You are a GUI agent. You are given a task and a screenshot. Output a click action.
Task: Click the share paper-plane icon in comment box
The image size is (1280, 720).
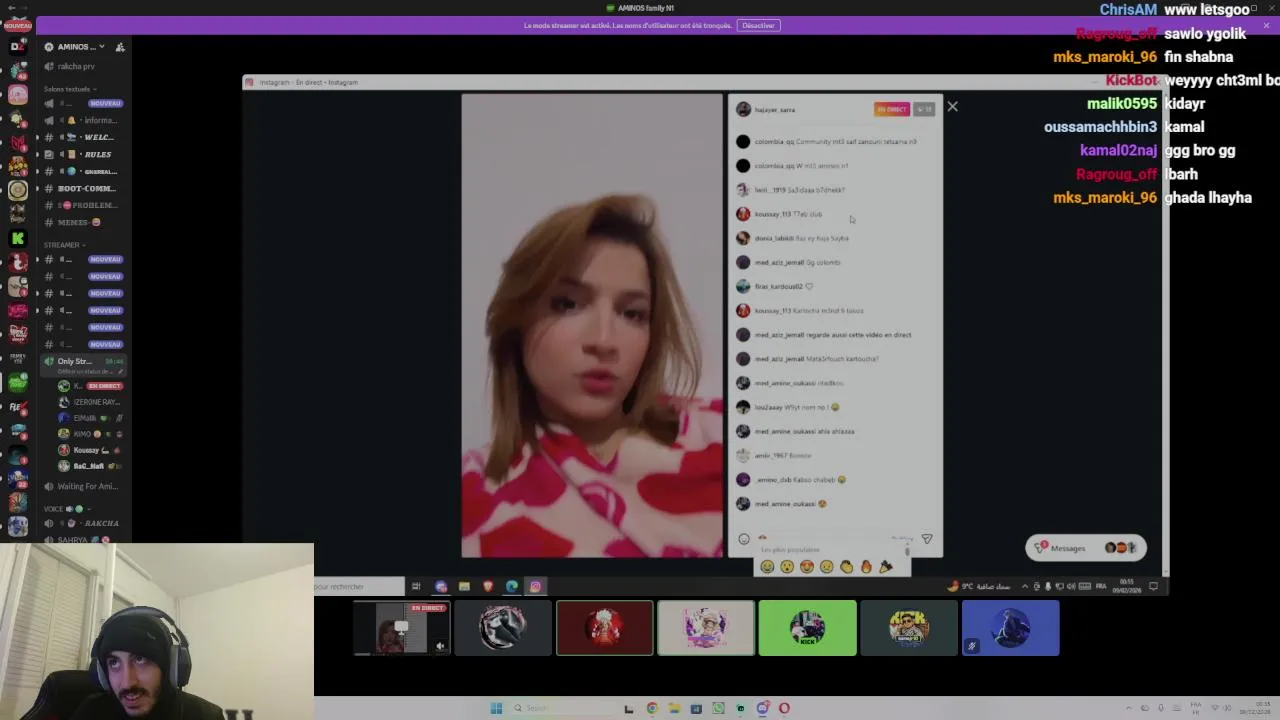[927, 539]
